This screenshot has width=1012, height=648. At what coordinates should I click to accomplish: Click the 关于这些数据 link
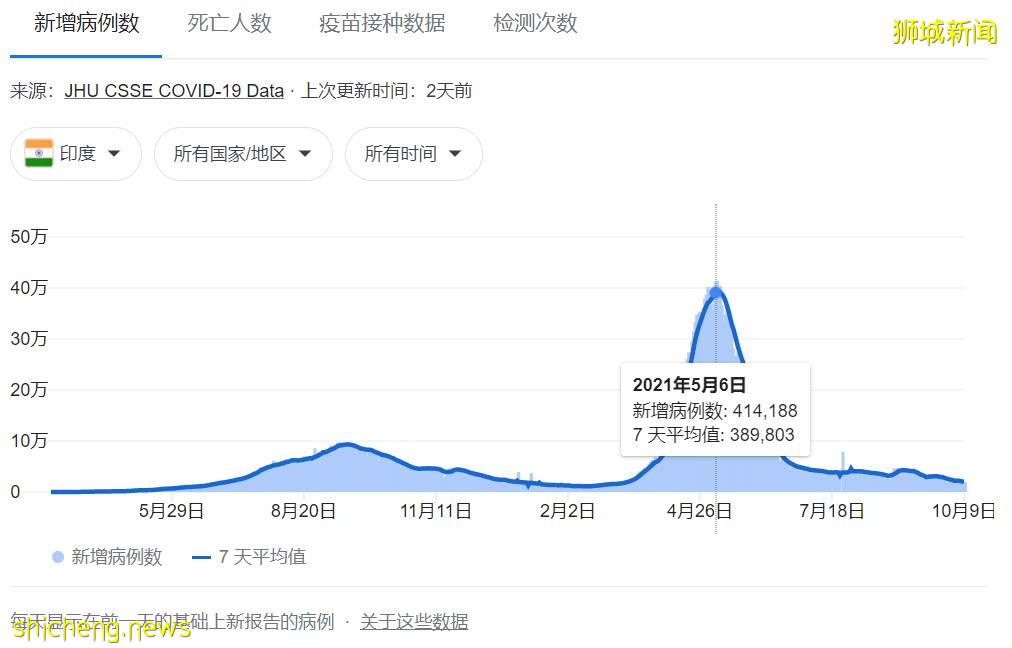click(413, 621)
